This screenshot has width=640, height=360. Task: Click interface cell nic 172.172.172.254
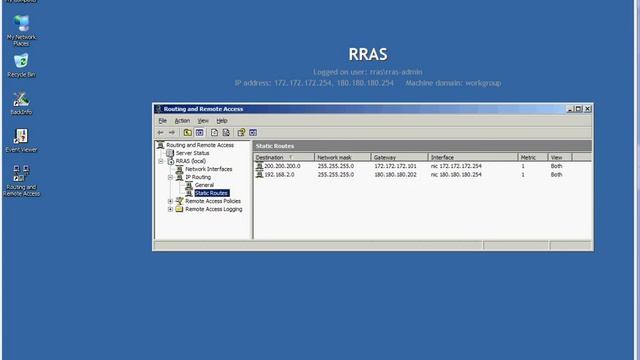[x=456, y=166]
